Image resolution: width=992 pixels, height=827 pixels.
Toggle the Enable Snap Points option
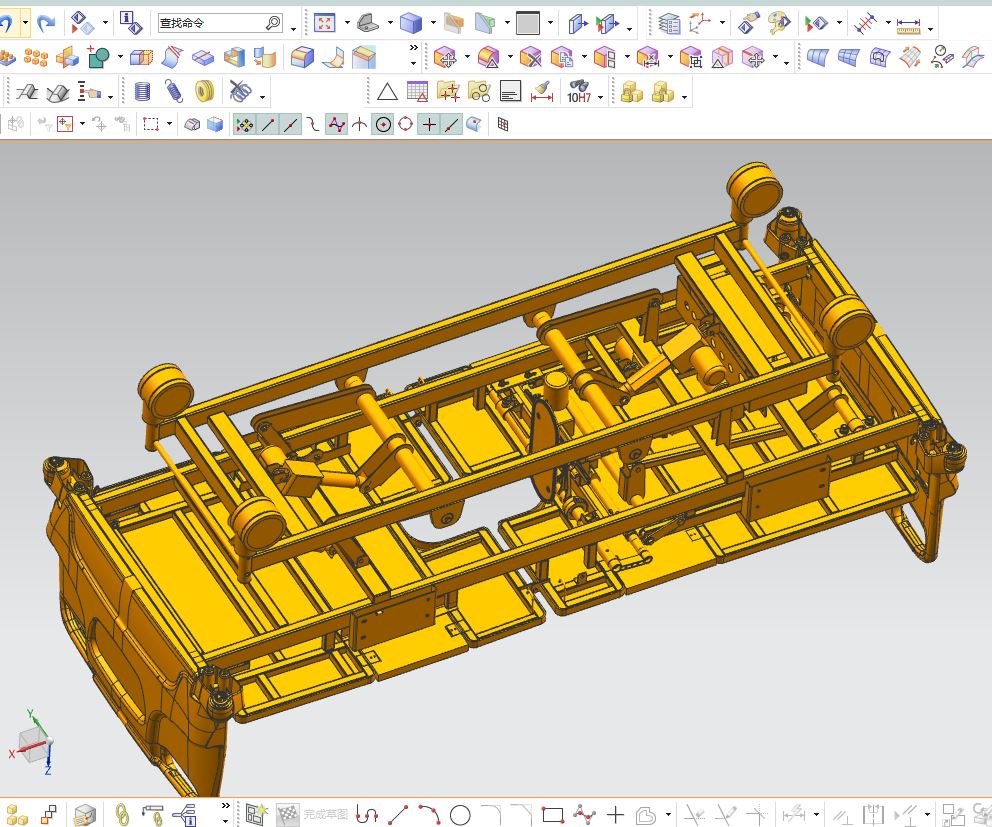245,125
